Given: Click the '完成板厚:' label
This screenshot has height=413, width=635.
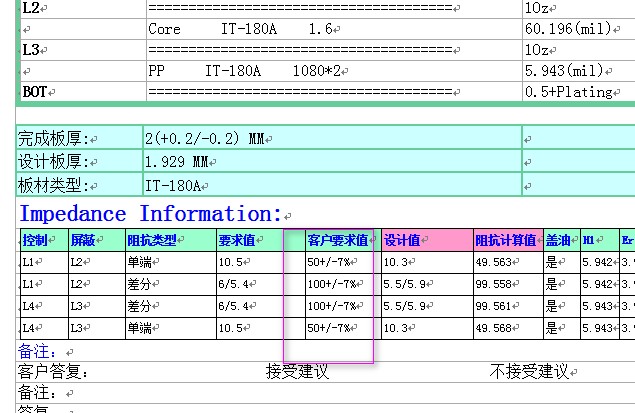Looking at the screenshot, I should (x=53, y=139).
